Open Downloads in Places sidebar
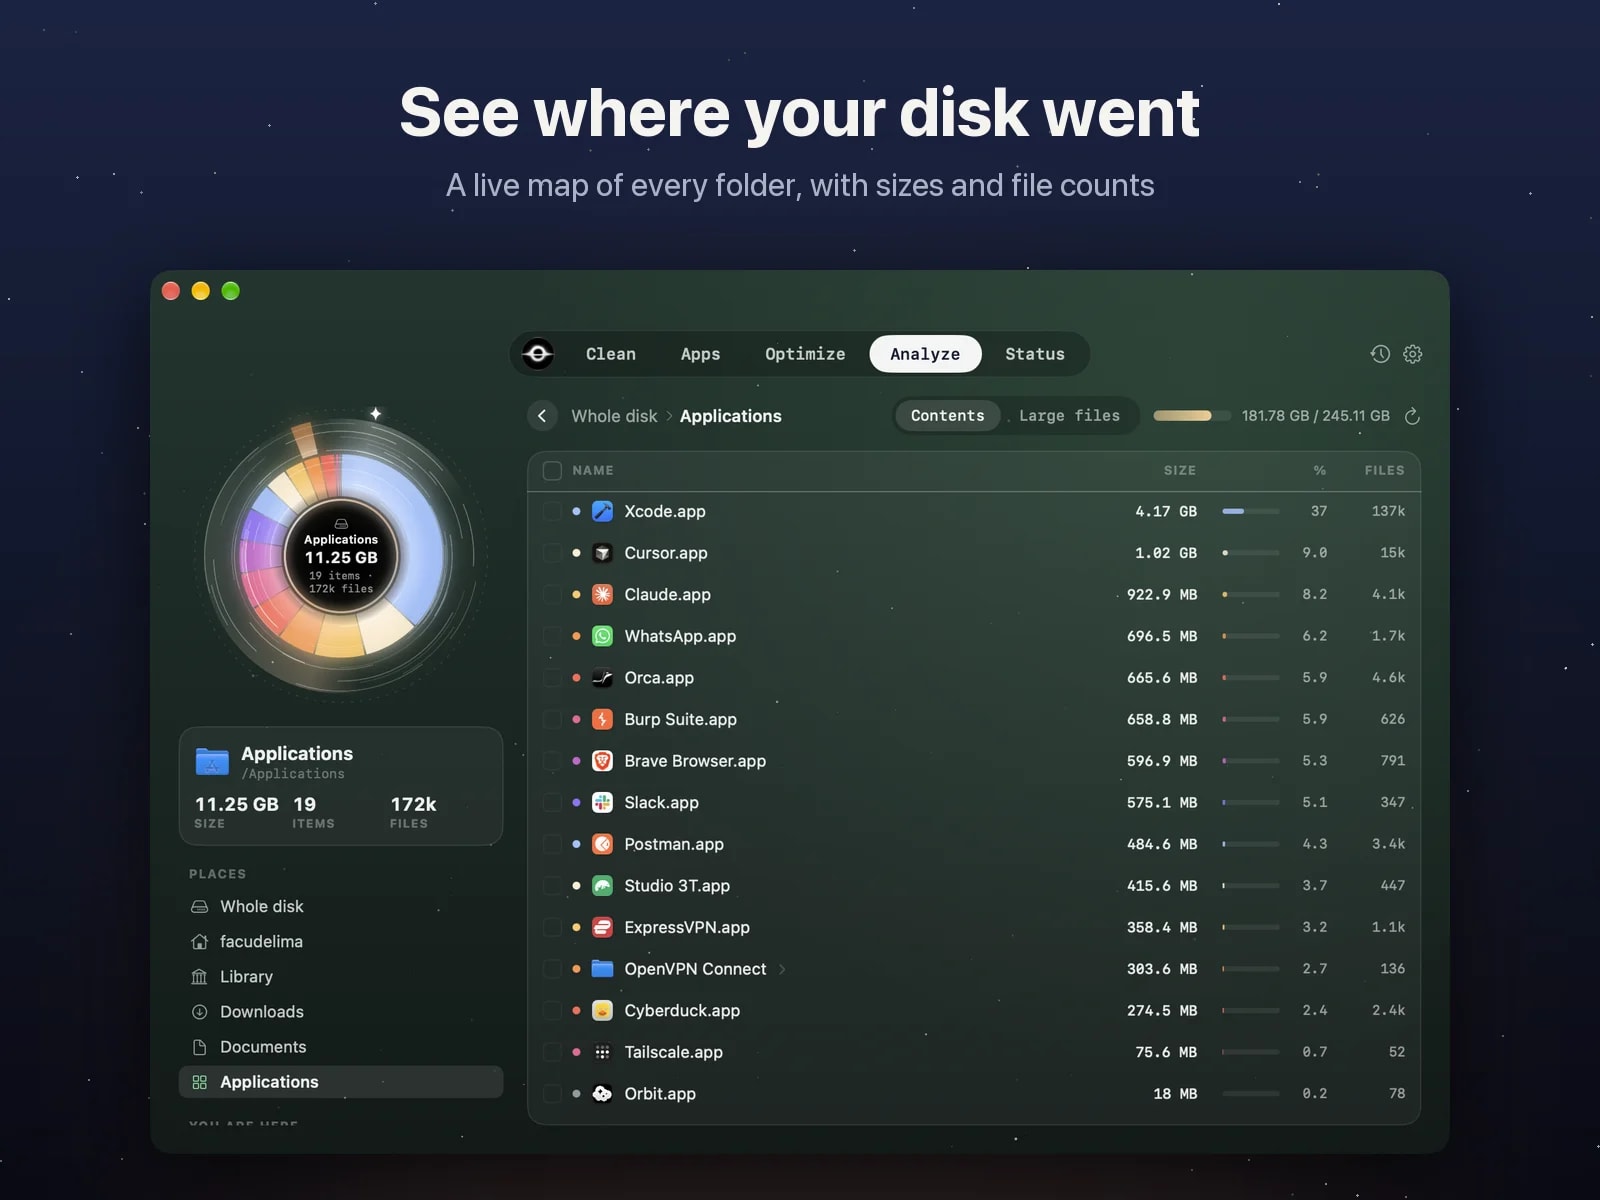This screenshot has width=1600, height=1200. pos(341,1012)
